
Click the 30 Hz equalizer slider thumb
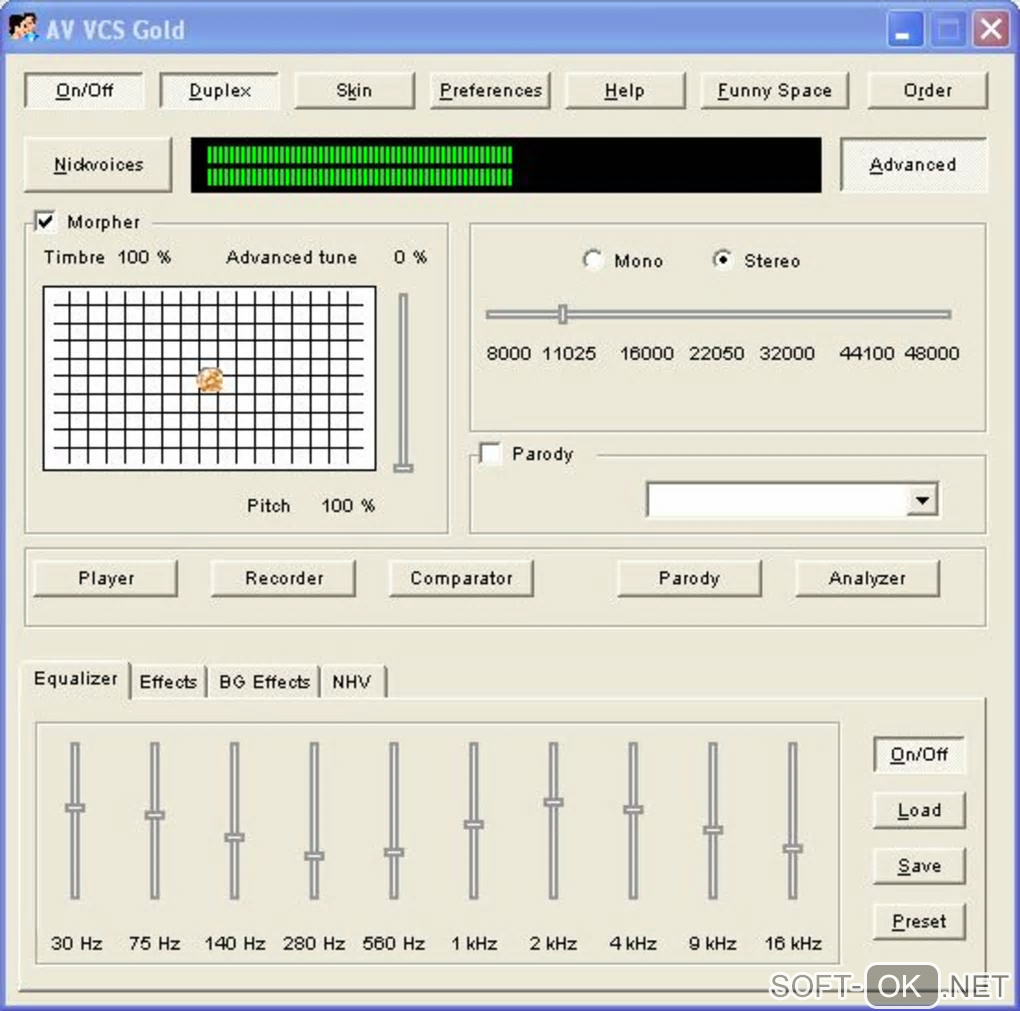[75, 808]
